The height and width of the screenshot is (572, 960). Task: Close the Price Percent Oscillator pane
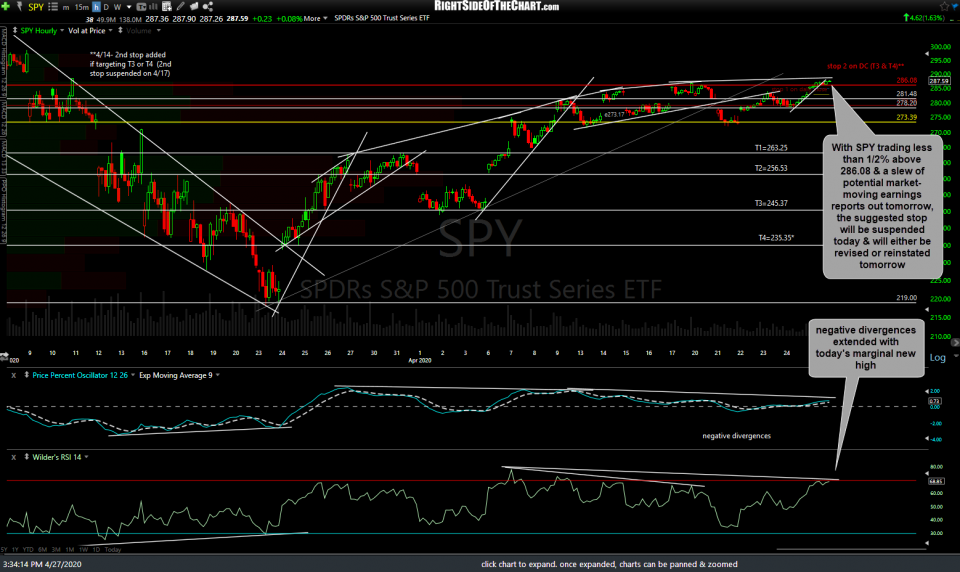[x=13, y=375]
